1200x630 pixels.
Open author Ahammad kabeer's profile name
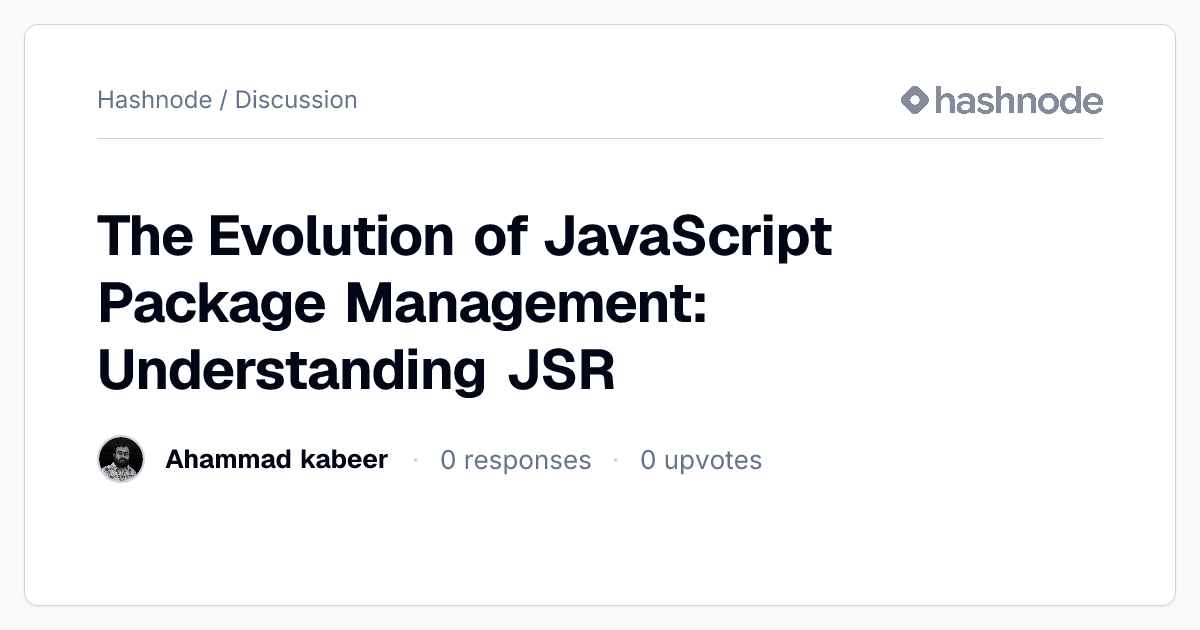point(276,460)
